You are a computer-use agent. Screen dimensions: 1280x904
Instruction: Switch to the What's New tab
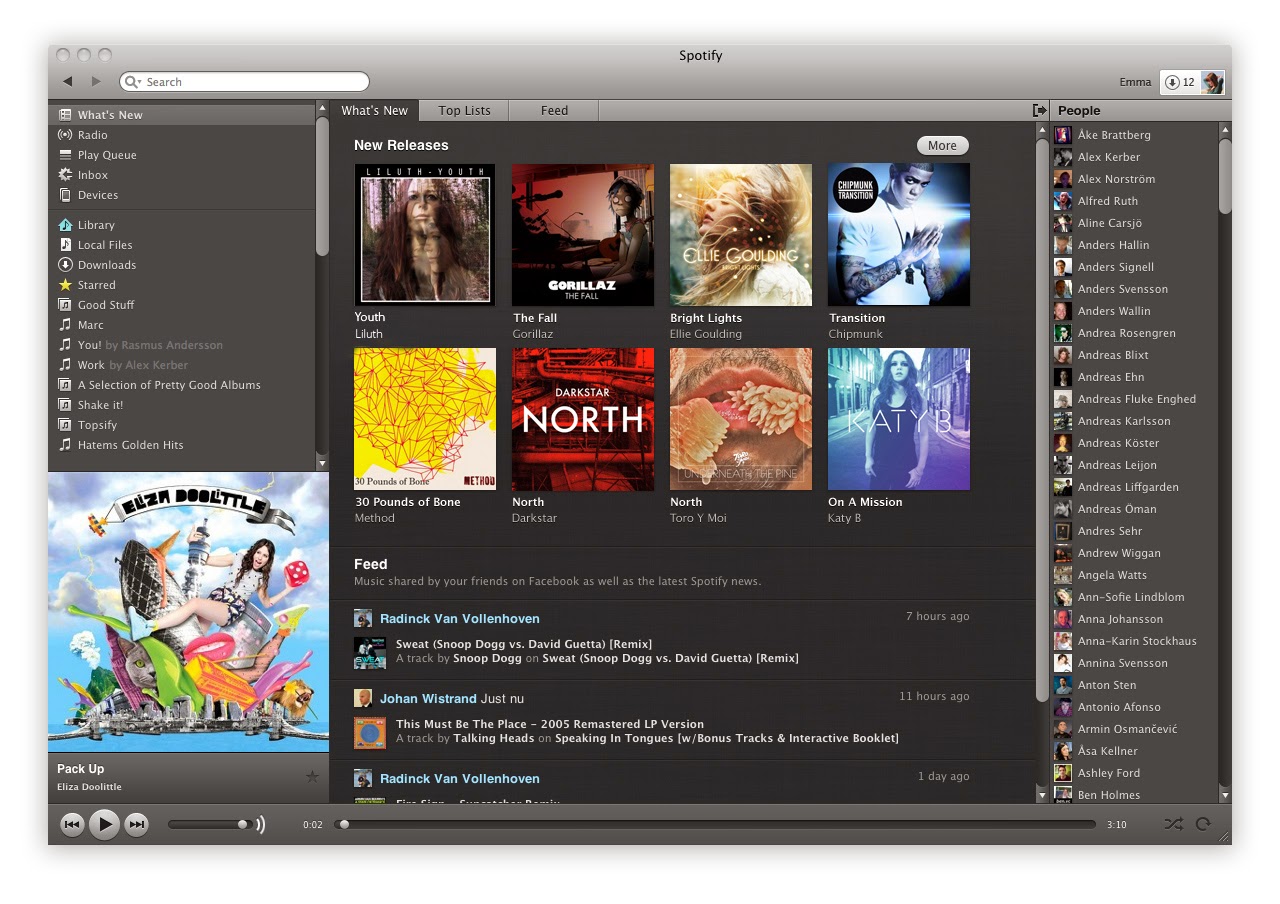(x=375, y=111)
